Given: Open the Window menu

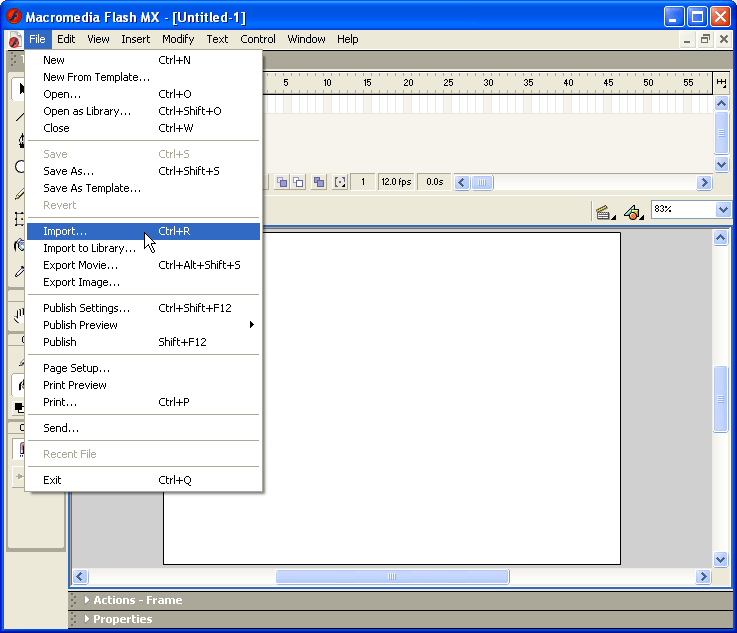Looking at the screenshot, I should (306, 39).
